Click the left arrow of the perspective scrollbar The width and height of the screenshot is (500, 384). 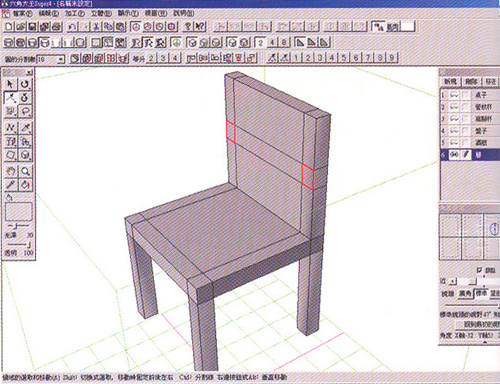453,282
